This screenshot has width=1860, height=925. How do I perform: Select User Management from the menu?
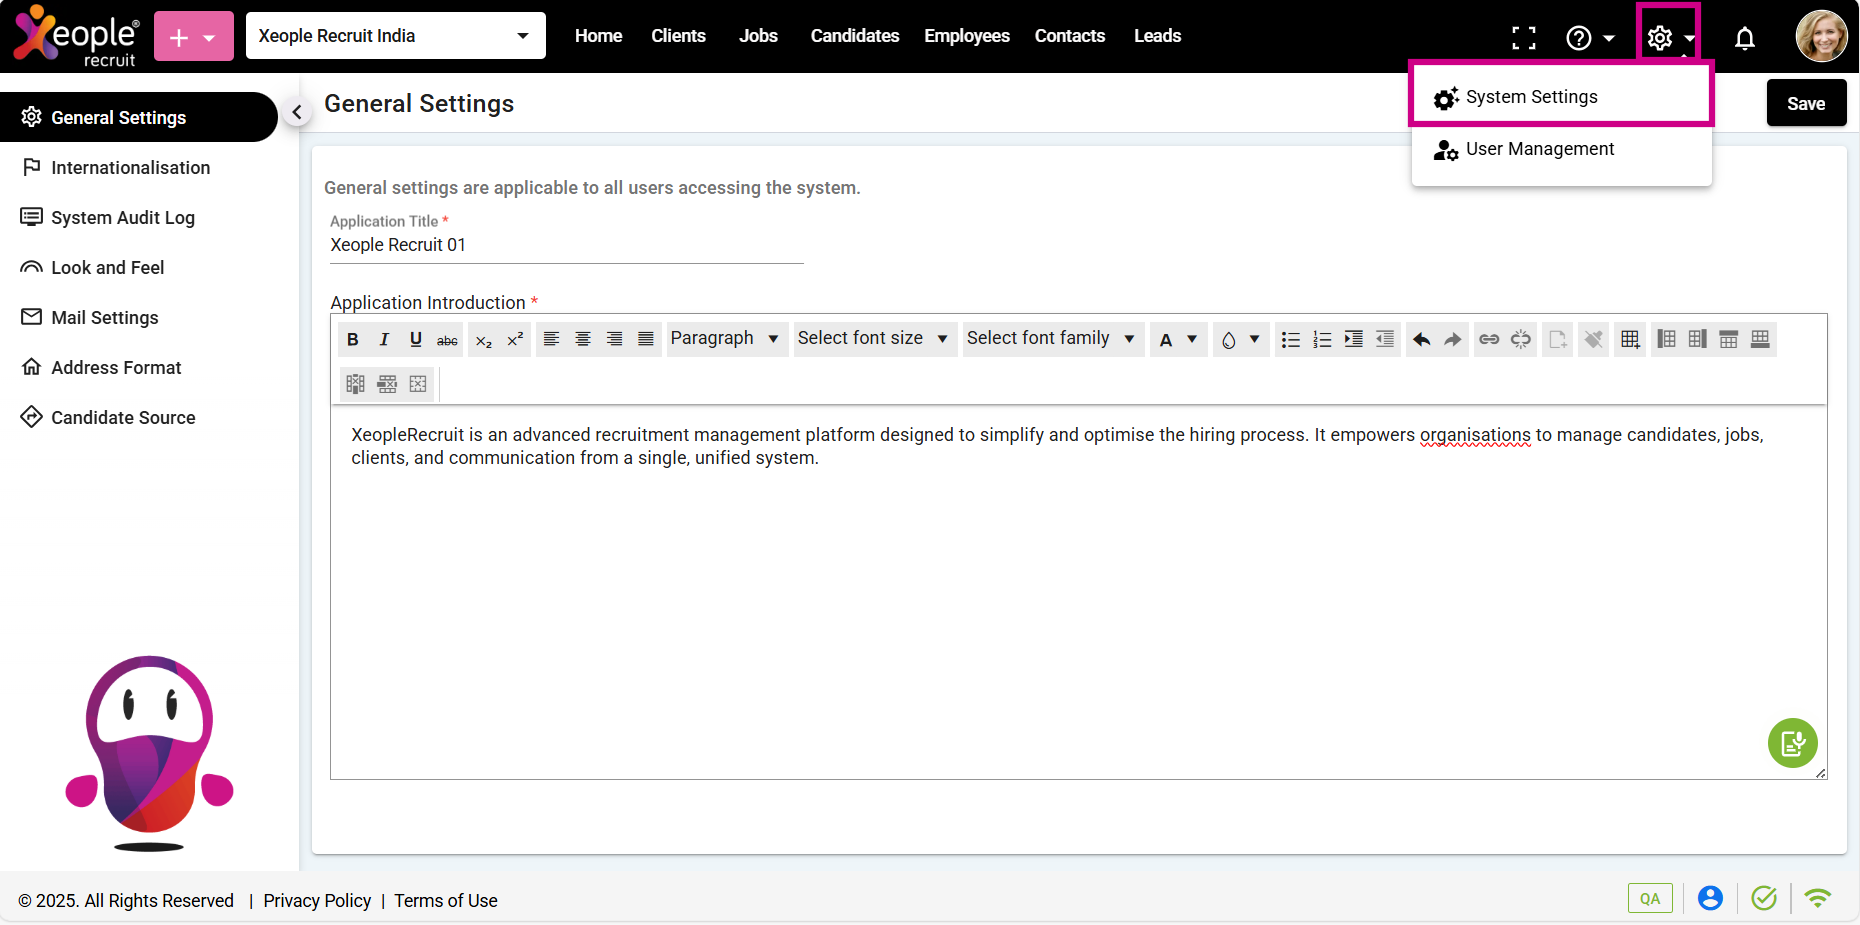[x=1539, y=149]
